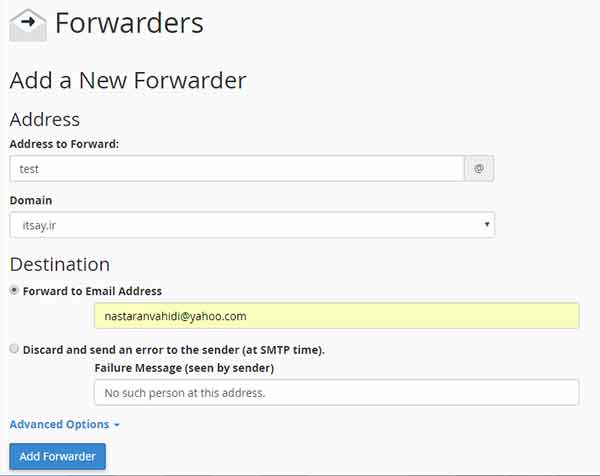Click the @ symbol addon

(x=479, y=168)
